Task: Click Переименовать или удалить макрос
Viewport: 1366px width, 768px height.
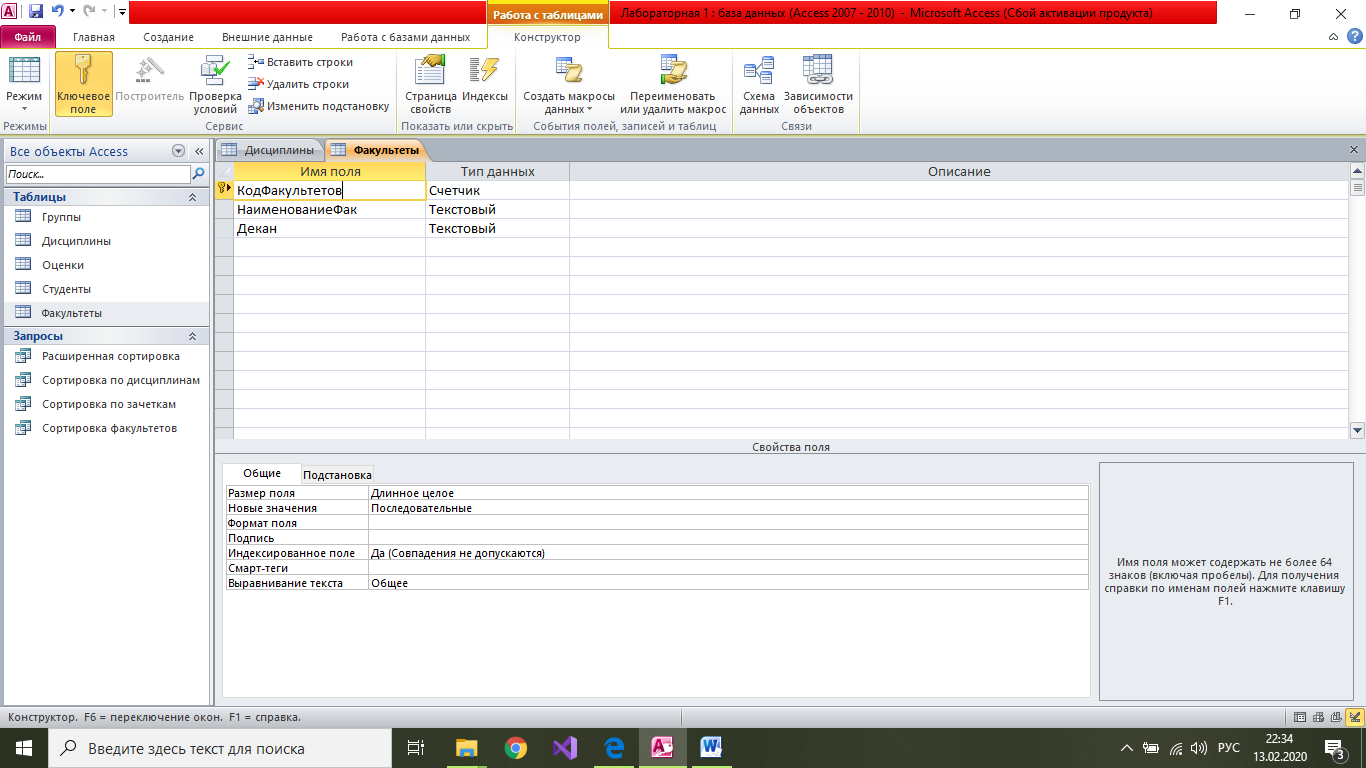Action: point(673,84)
